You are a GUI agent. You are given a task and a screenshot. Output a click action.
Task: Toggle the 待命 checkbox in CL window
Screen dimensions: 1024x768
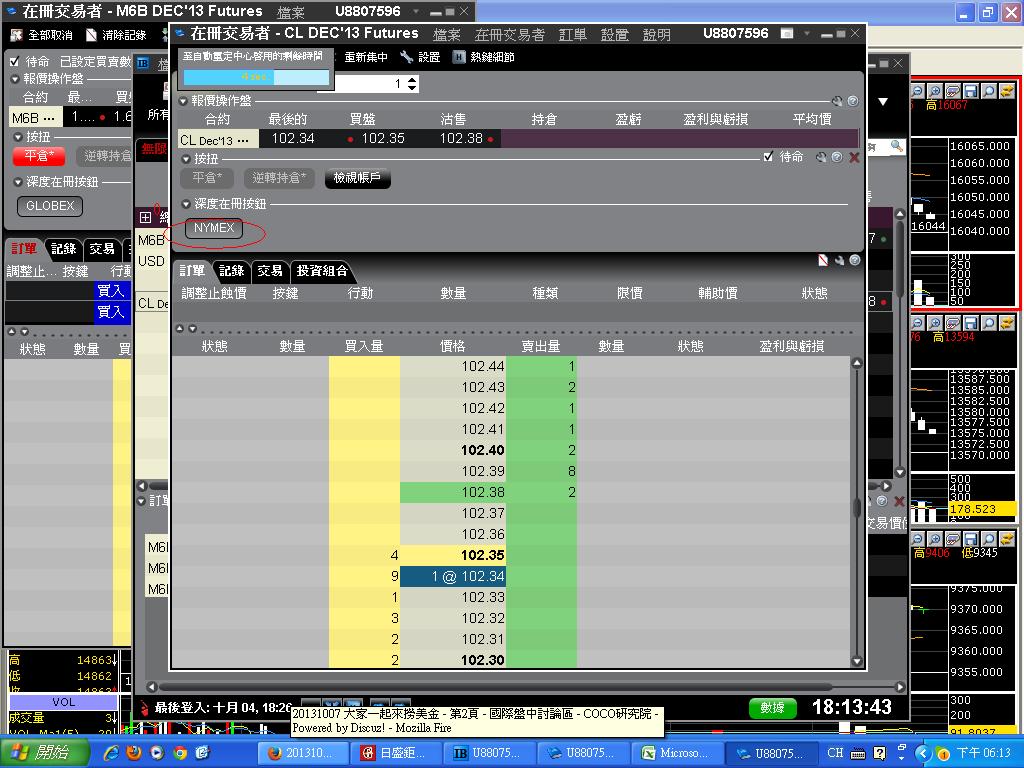(x=769, y=157)
